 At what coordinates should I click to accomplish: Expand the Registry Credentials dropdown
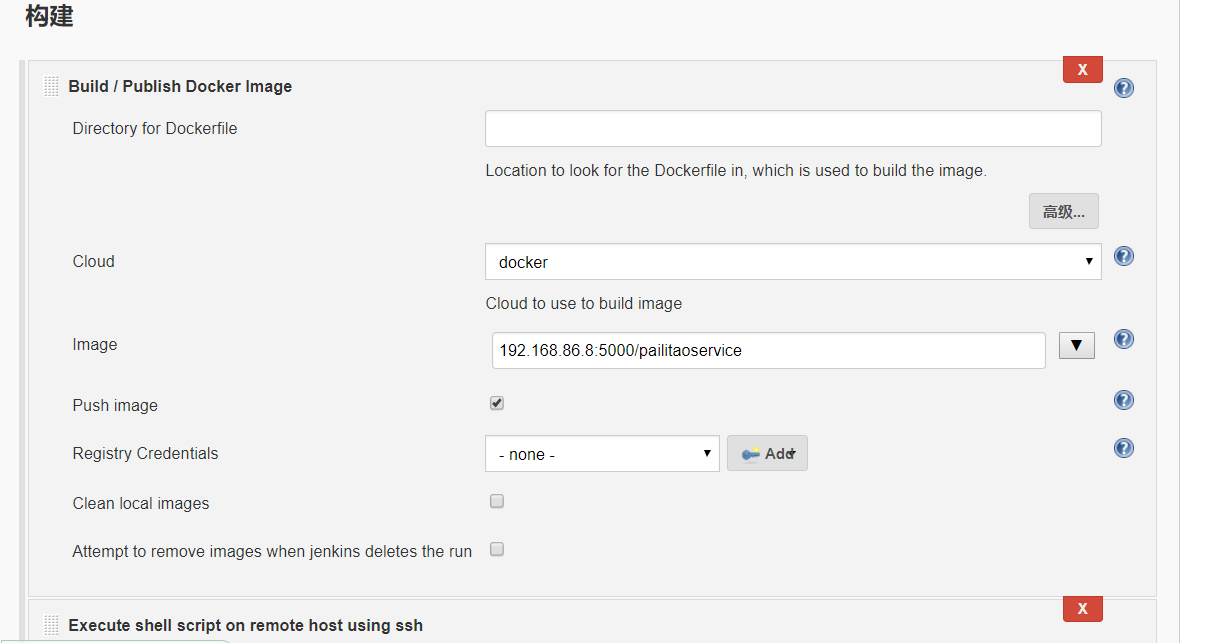[602, 454]
